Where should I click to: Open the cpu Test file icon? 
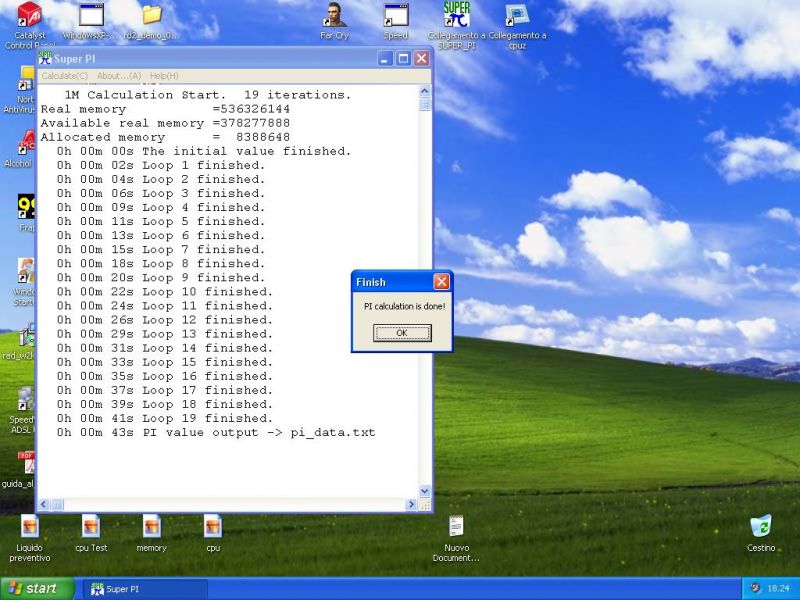(91, 527)
